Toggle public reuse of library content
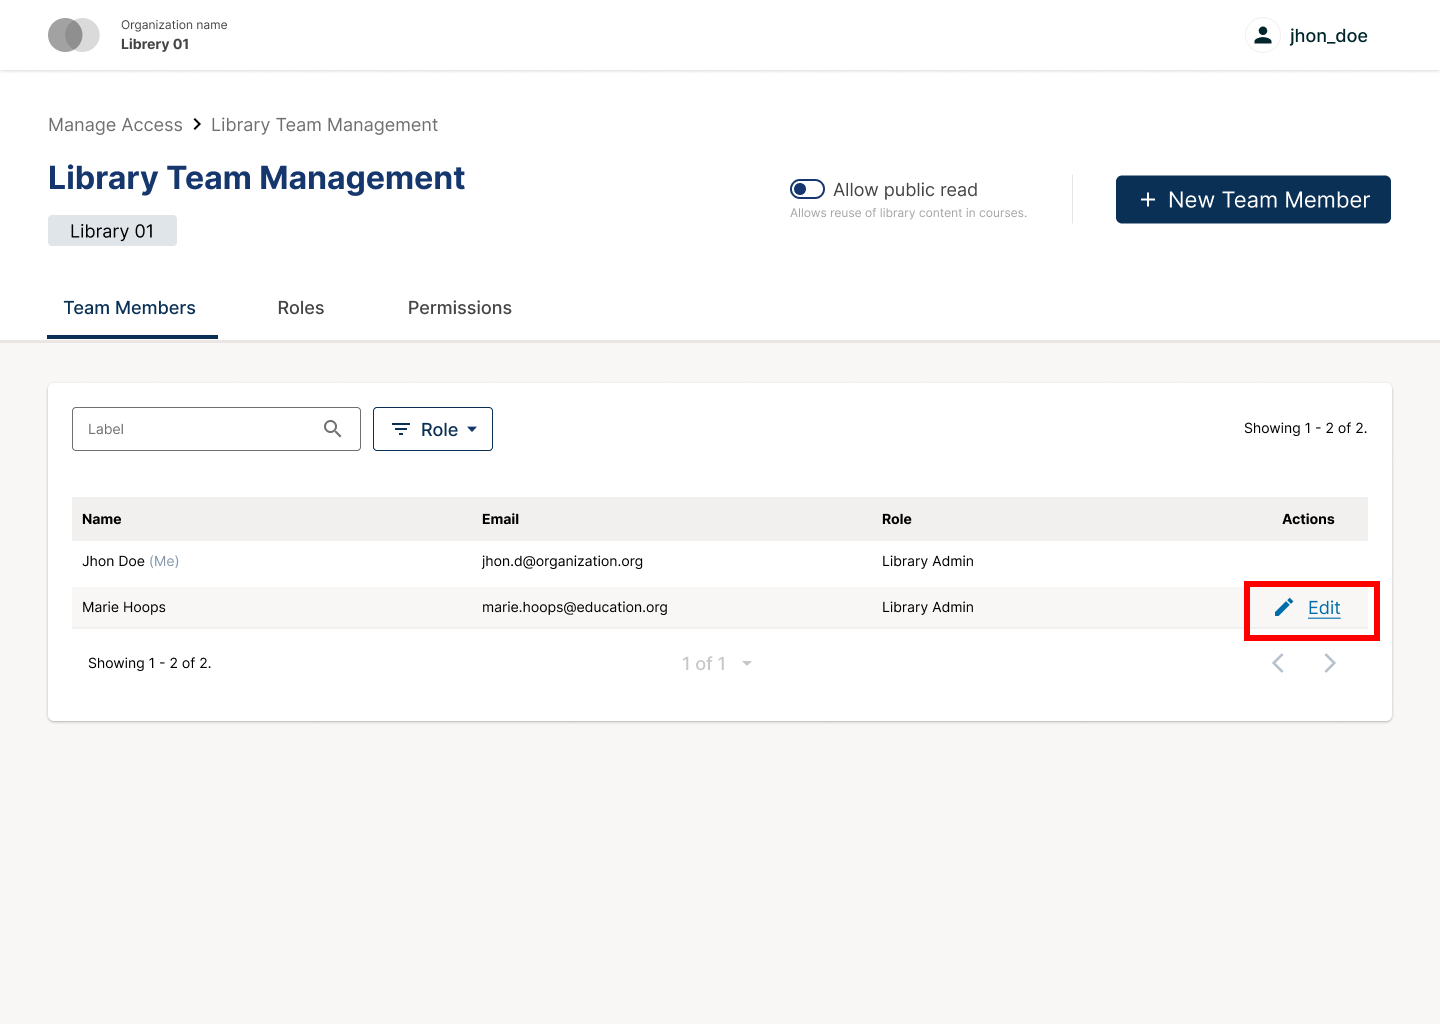 pyautogui.click(x=807, y=188)
